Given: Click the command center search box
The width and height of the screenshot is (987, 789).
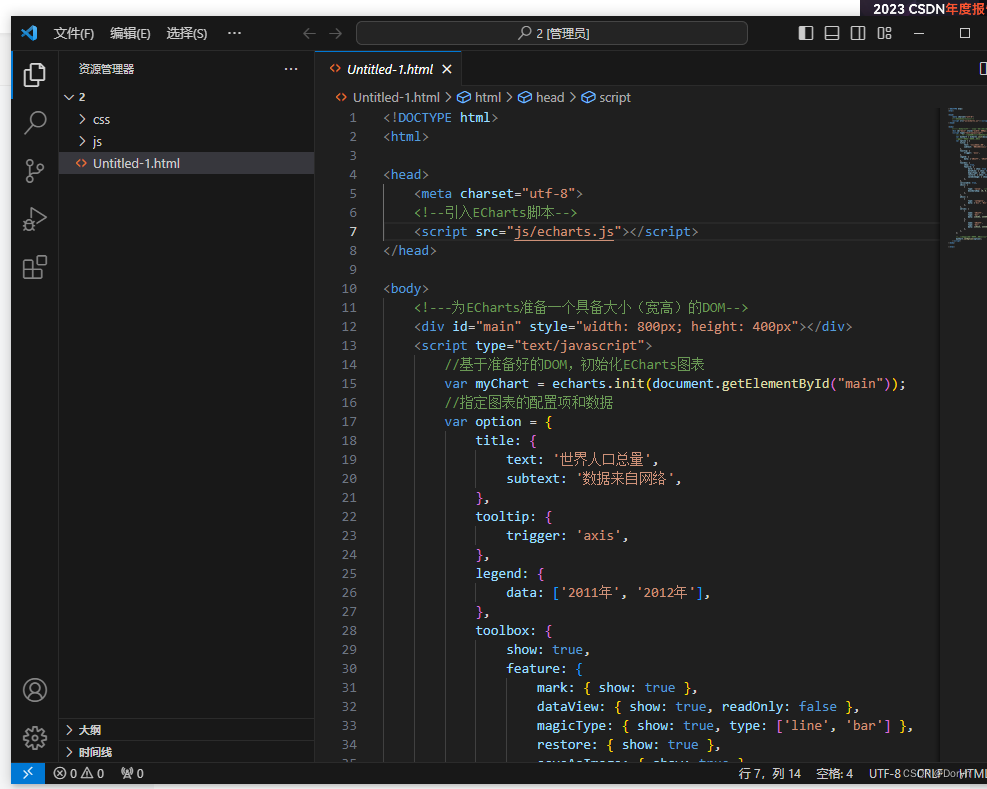Looking at the screenshot, I should click(552, 33).
